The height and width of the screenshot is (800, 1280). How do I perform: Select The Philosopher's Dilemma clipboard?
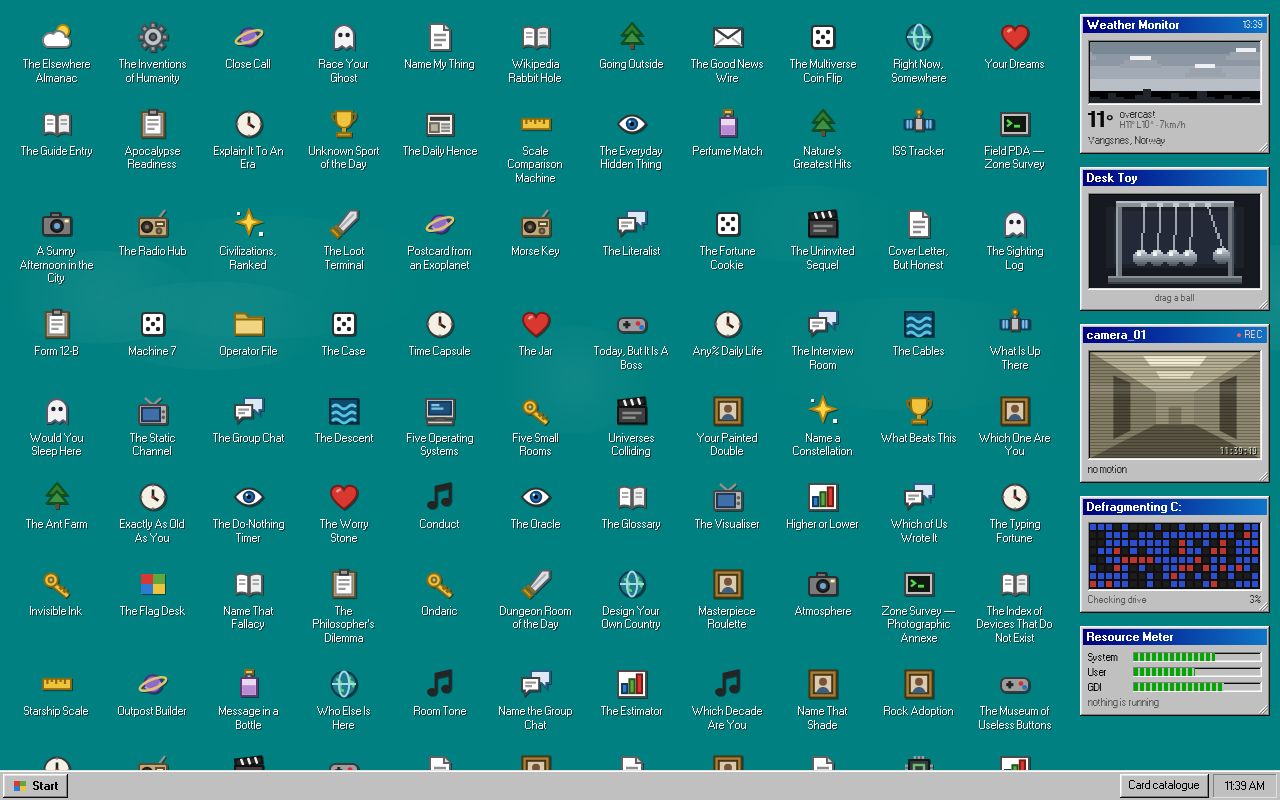pos(344,585)
